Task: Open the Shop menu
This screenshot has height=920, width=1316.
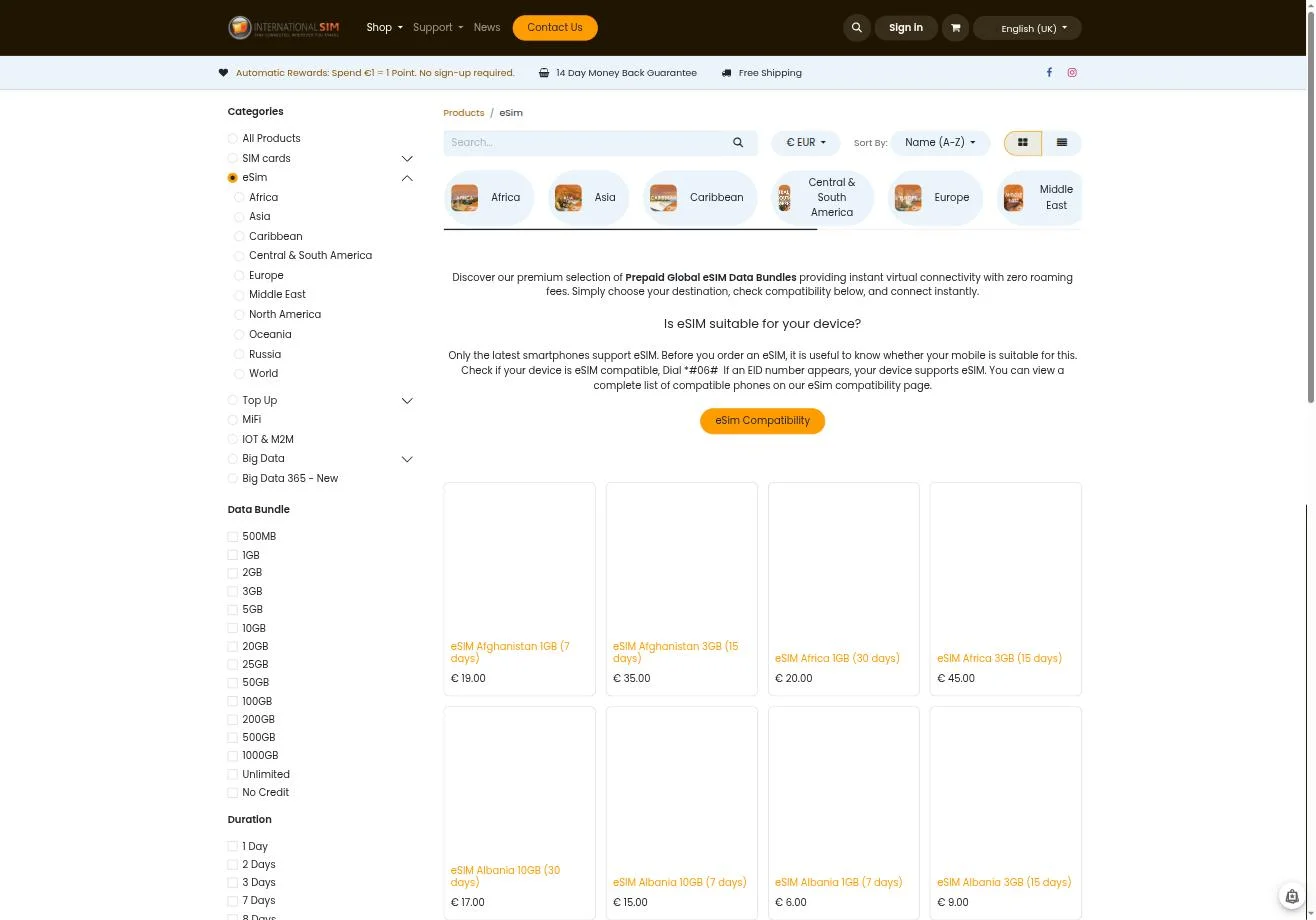Action: pos(384,28)
